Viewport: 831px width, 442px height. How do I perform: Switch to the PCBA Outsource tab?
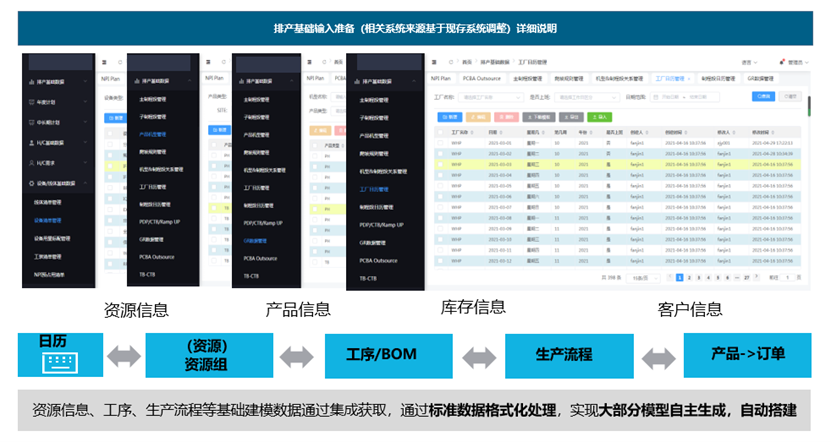tap(482, 77)
